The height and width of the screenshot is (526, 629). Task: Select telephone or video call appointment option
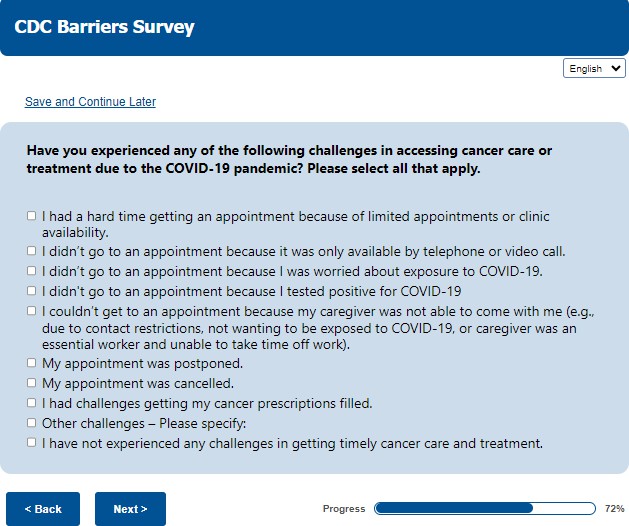32,252
